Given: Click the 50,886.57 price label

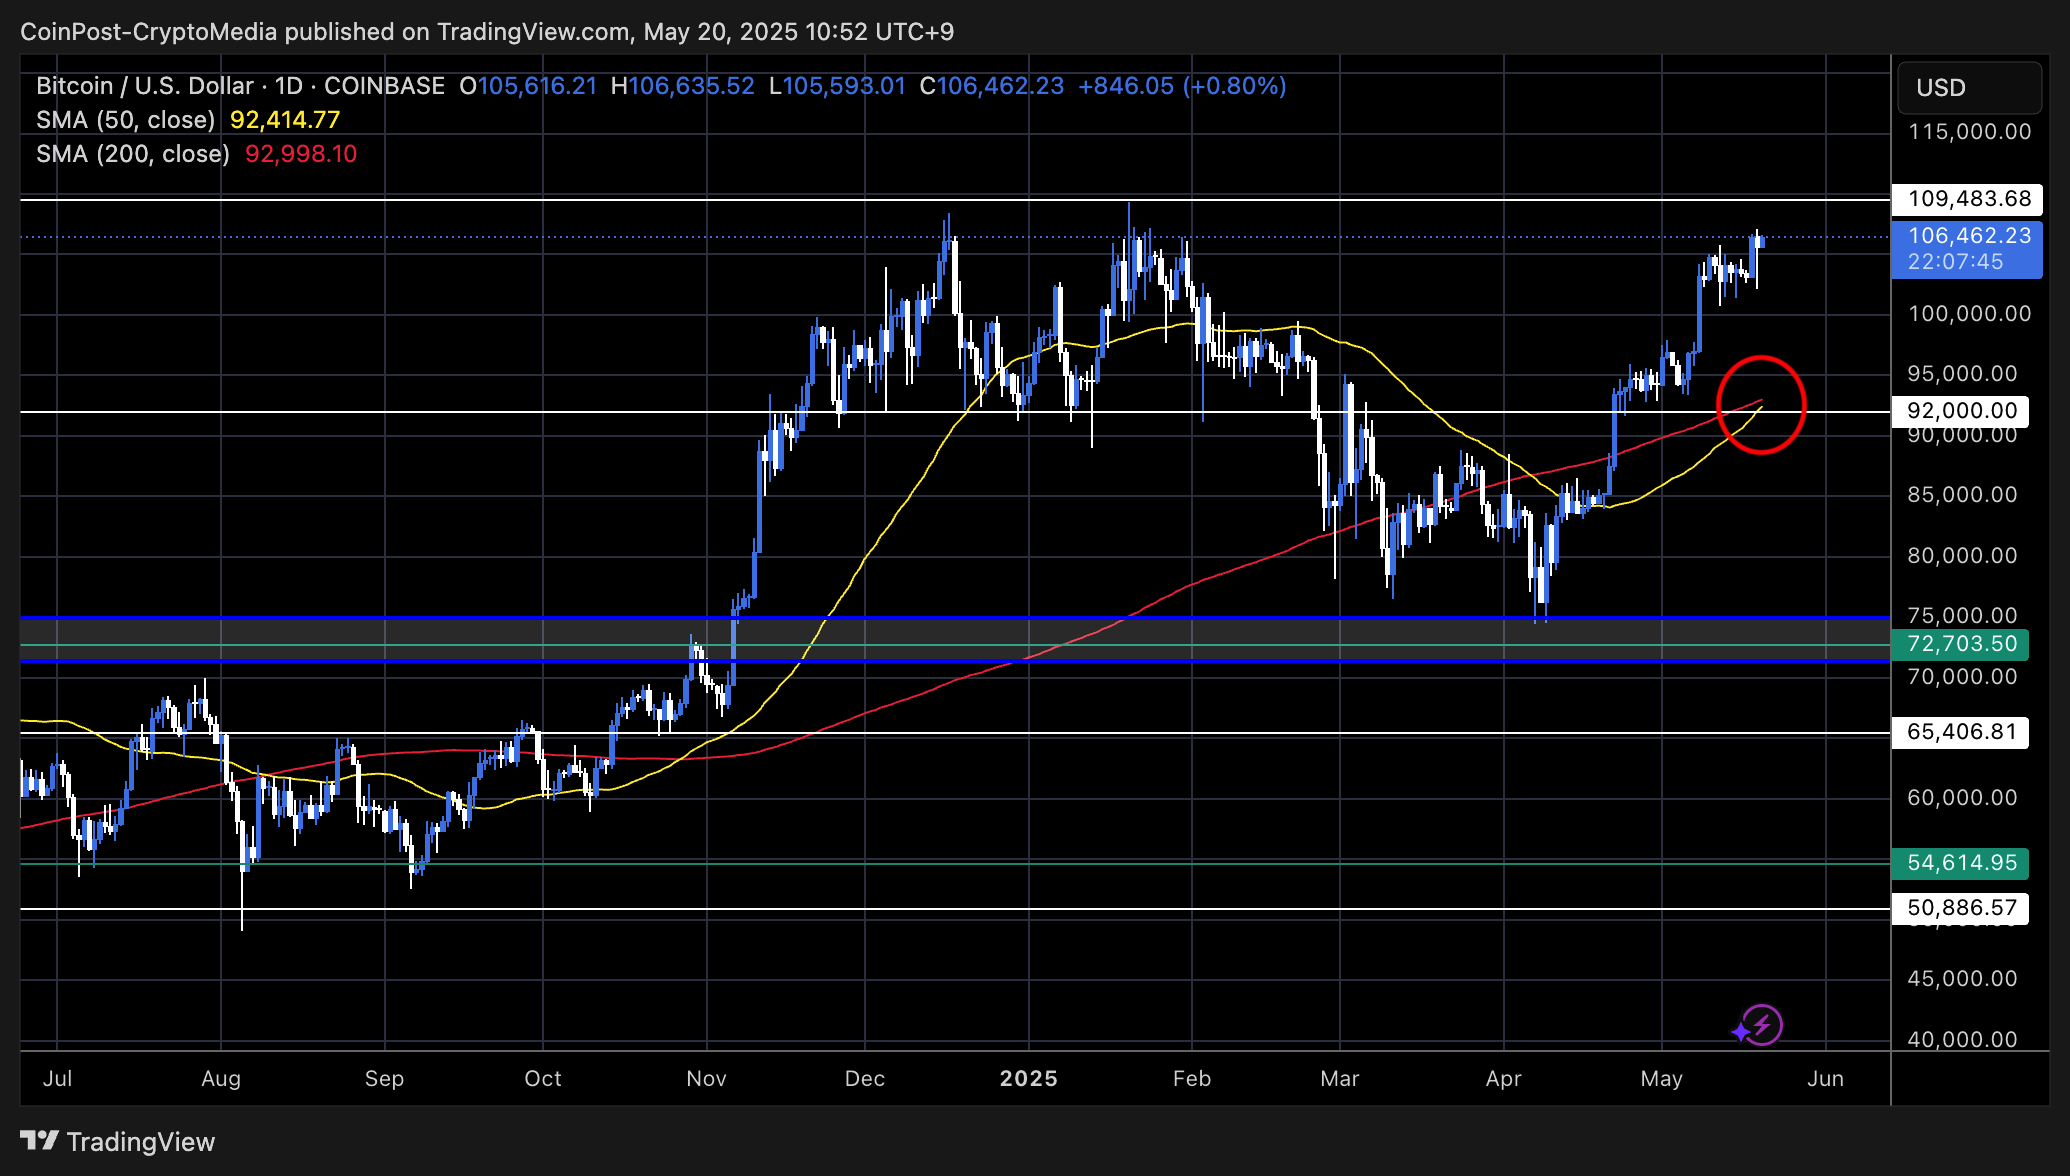Looking at the screenshot, I should [1960, 908].
